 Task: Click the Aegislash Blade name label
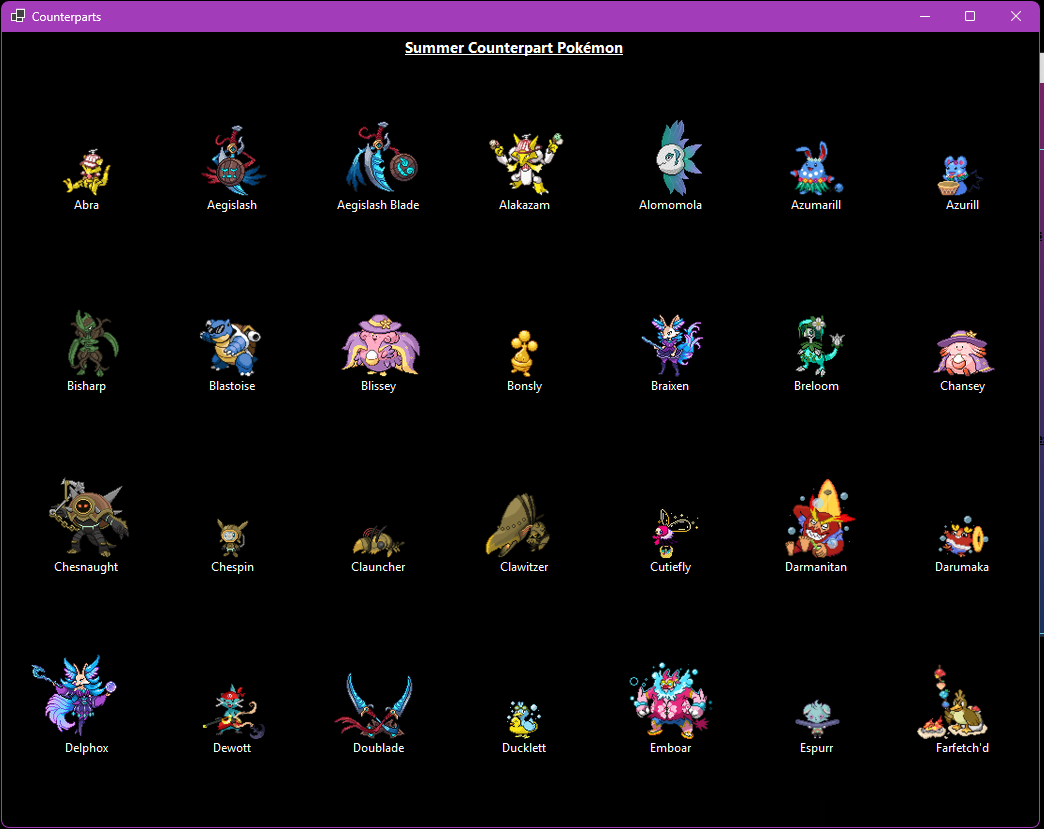click(x=378, y=205)
